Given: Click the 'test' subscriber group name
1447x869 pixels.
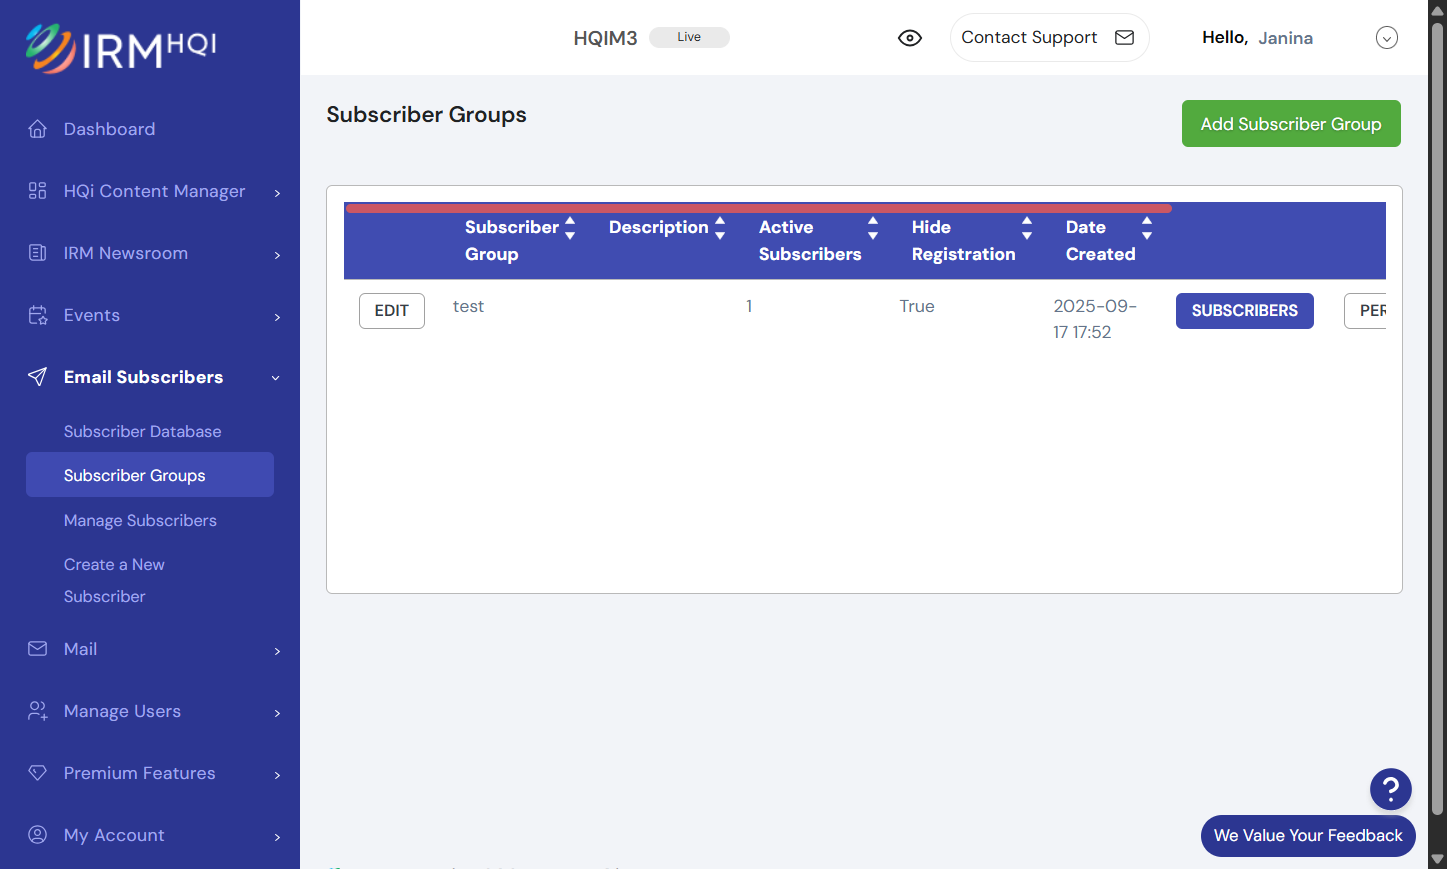Looking at the screenshot, I should (x=468, y=306).
